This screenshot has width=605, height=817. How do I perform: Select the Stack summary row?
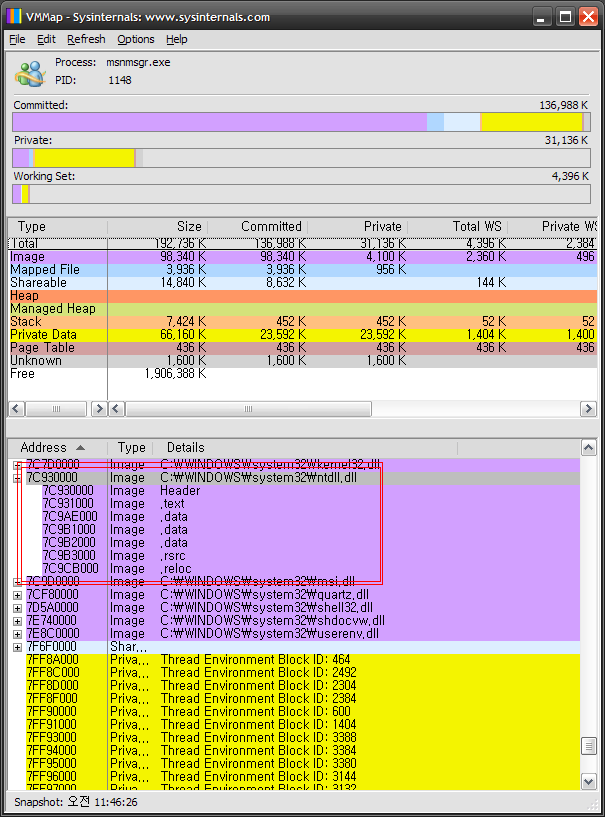pos(302,322)
